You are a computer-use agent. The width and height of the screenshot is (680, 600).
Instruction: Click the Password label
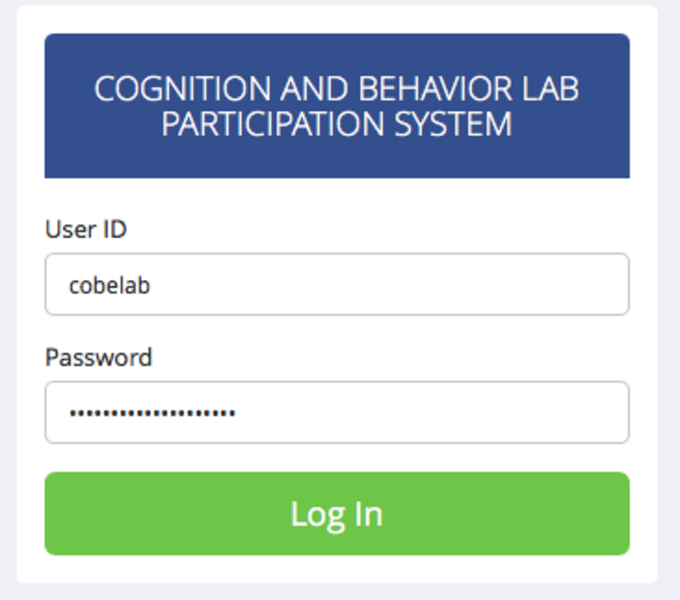pyautogui.click(x=98, y=357)
